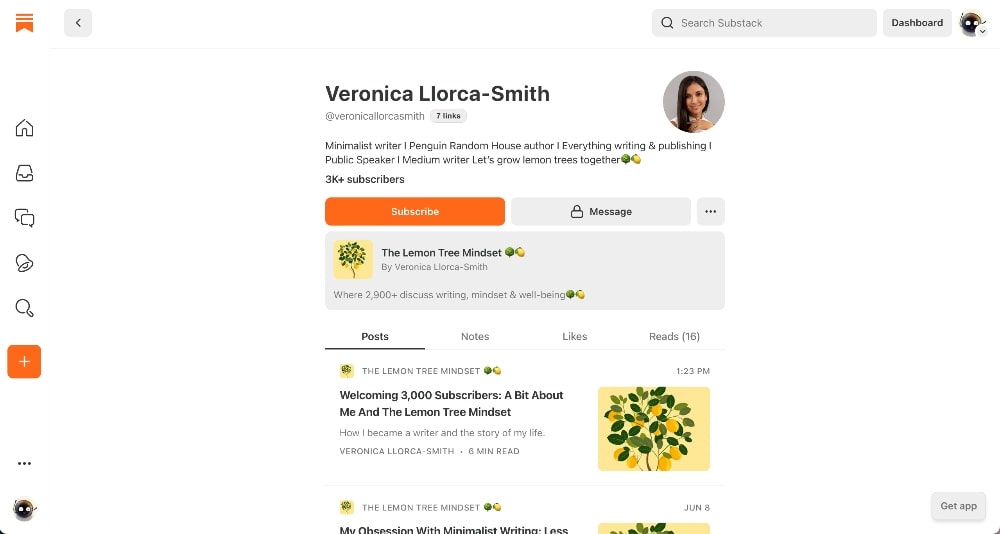Go to Home in sidebar
This screenshot has height=534, width=1000.
(25, 128)
